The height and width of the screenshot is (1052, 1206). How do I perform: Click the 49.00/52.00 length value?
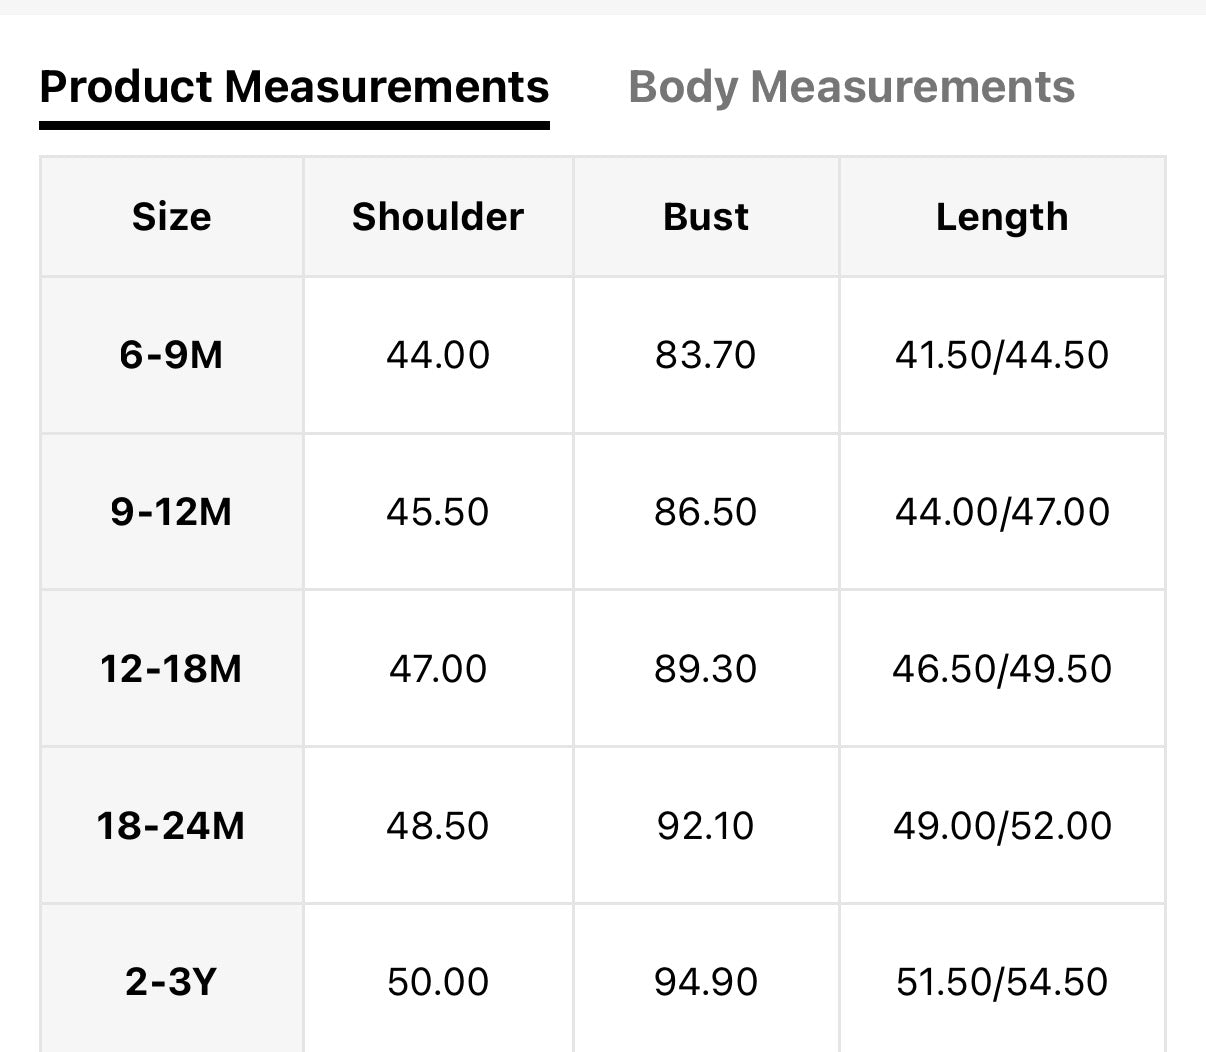pyautogui.click(x=1002, y=825)
